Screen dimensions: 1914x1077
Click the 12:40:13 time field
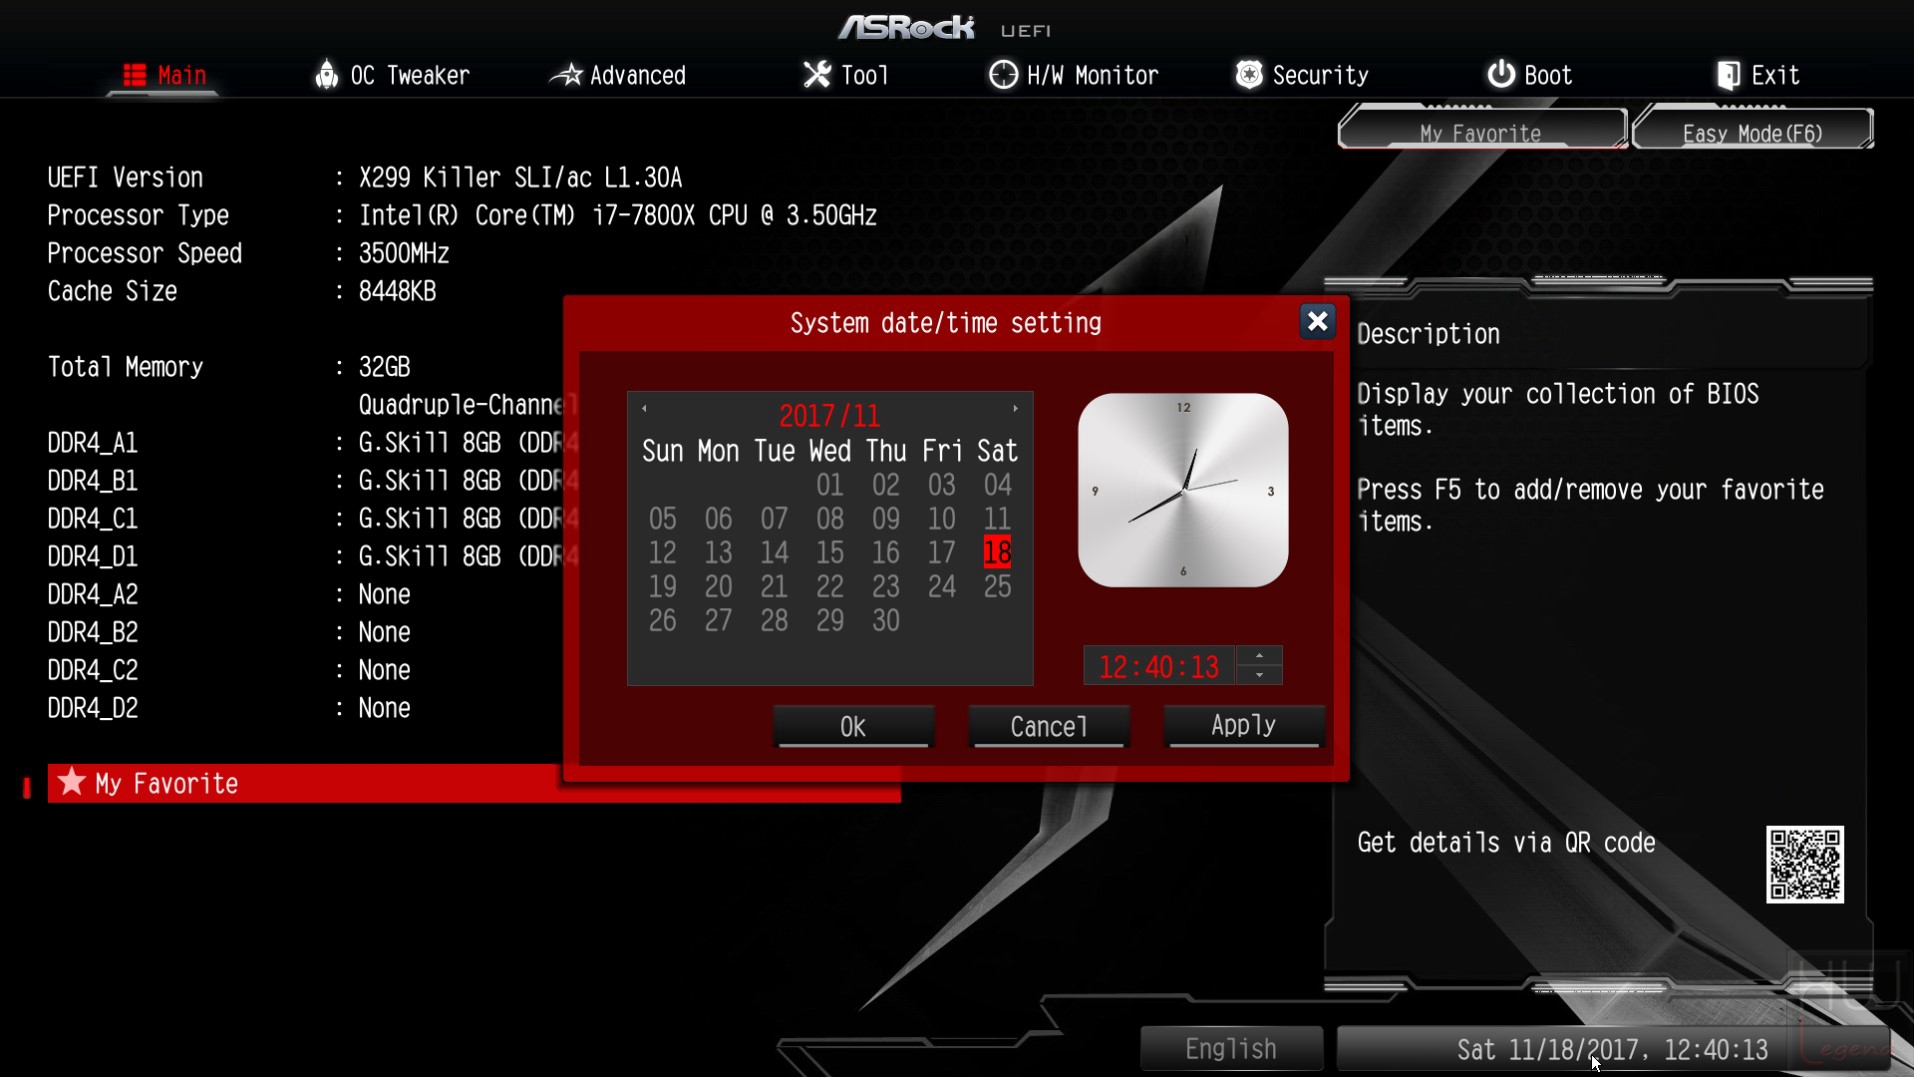(1159, 666)
